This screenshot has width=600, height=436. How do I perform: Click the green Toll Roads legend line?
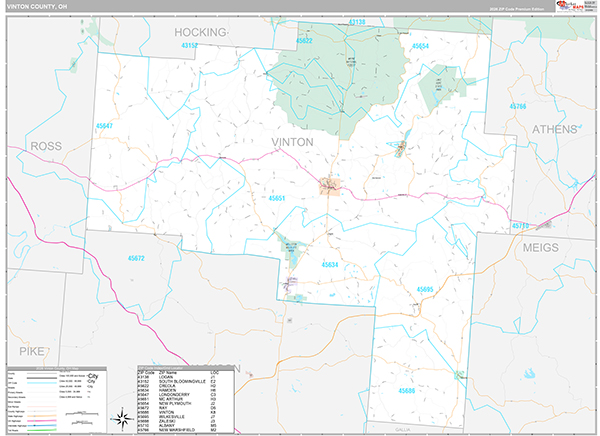click(42, 430)
